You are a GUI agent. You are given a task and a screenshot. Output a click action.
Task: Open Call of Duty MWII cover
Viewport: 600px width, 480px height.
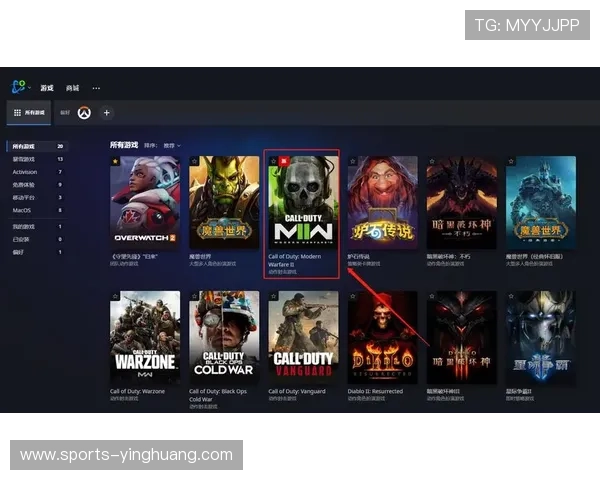[x=303, y=202]
